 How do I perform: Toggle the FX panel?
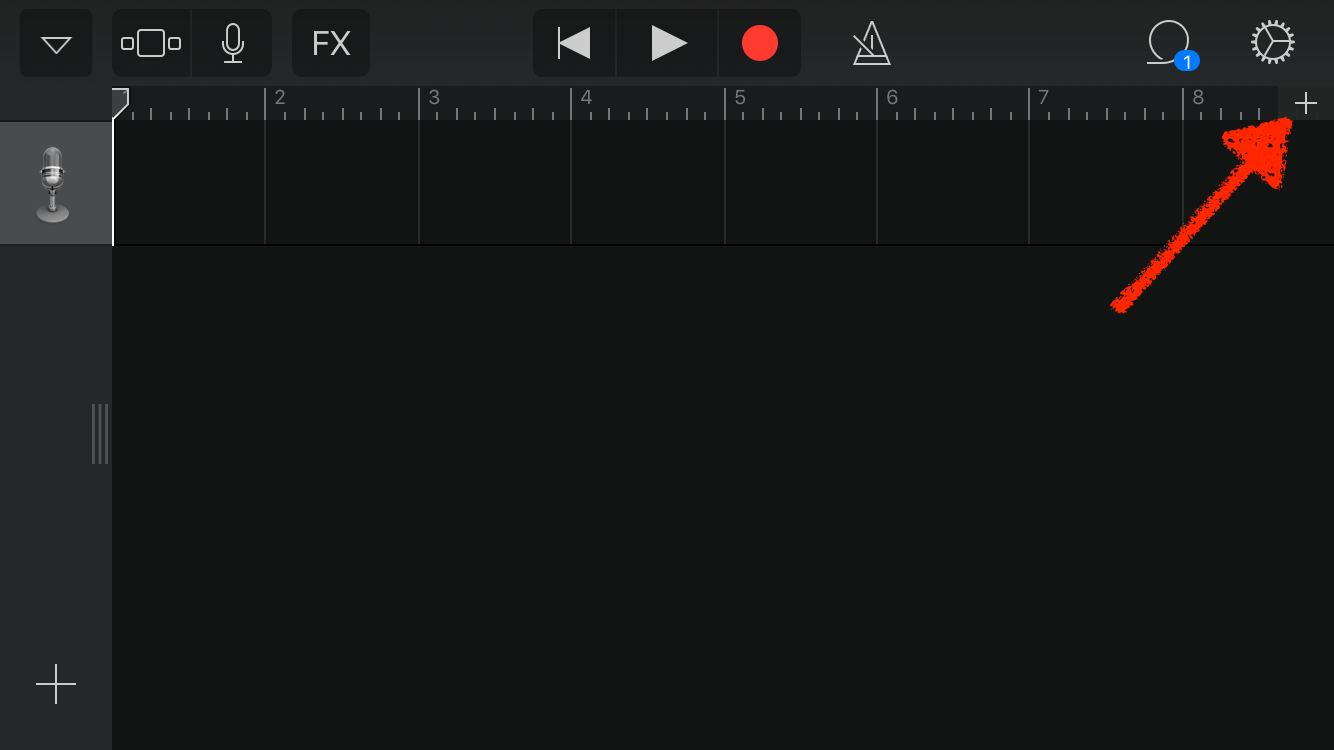click(331, 43)
